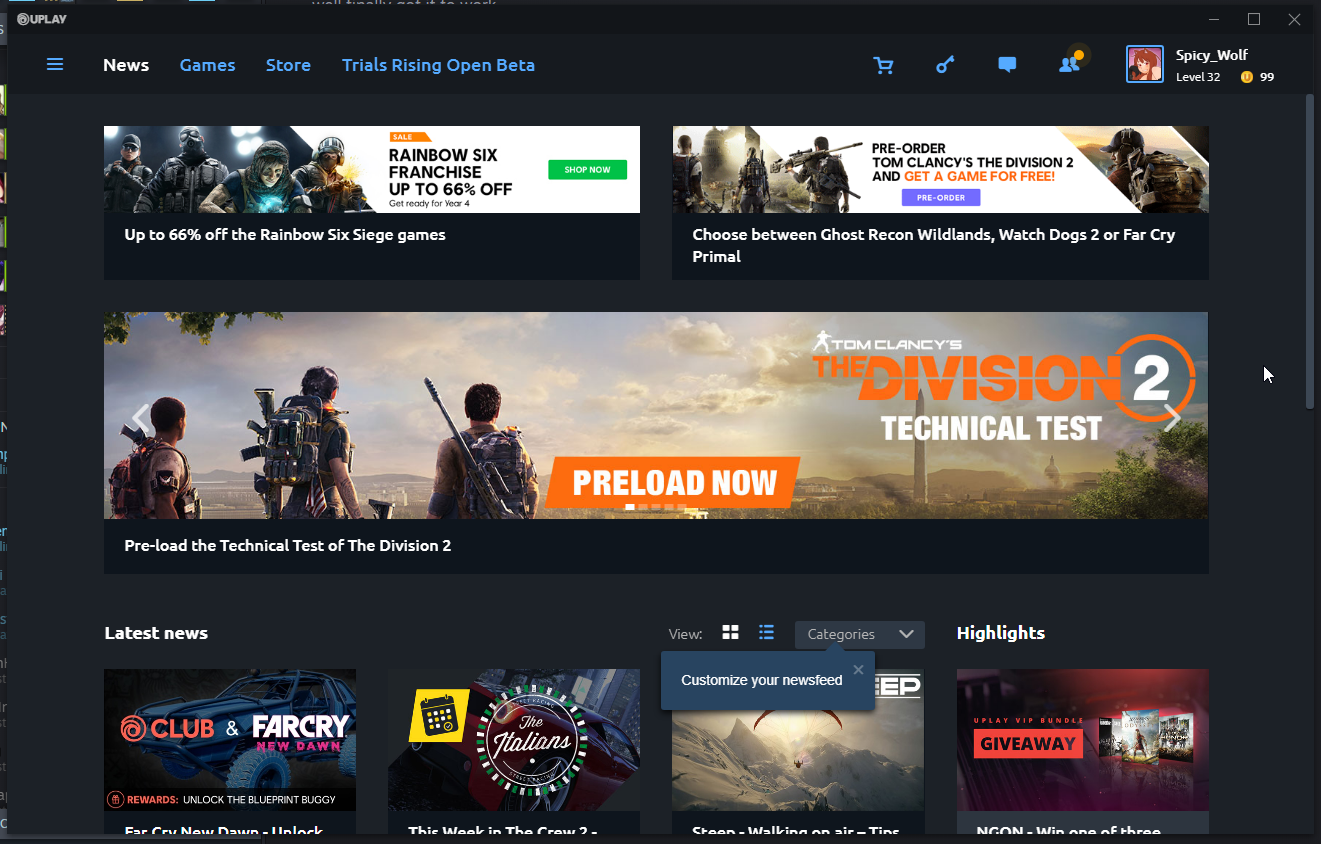Click the "Spicy_Wolf" username
Screen dimensions: 1321x844
1212,55
